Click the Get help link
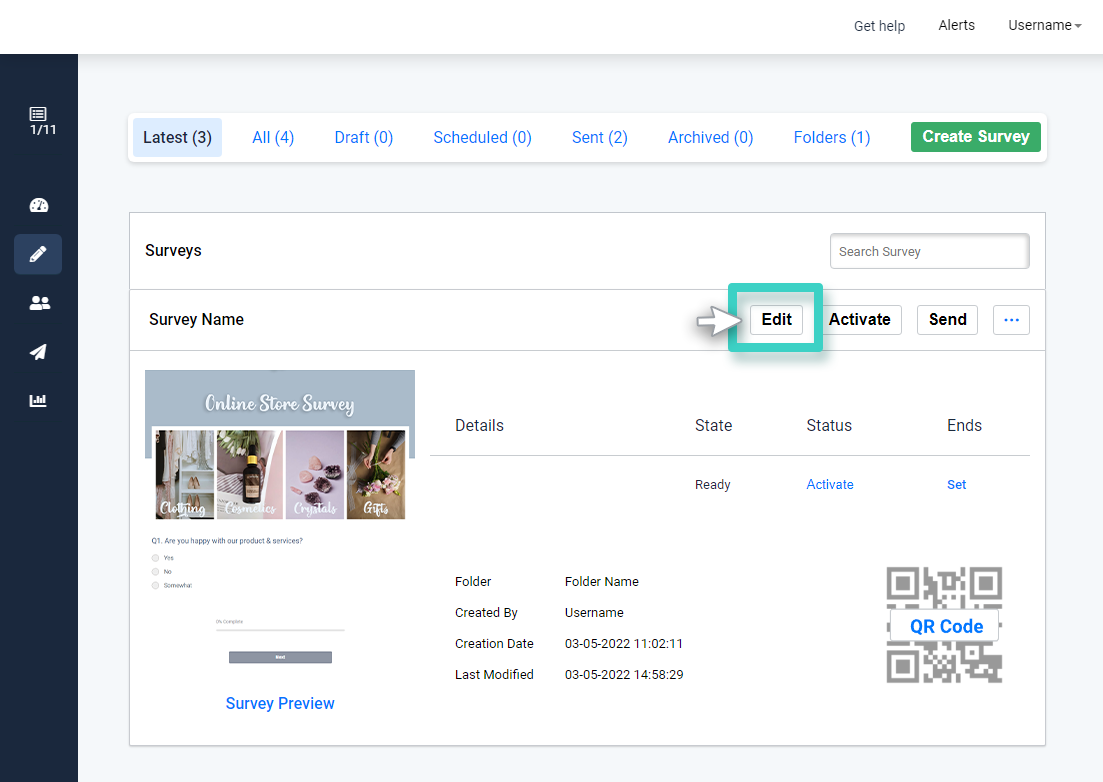 [x=879, y=26]
